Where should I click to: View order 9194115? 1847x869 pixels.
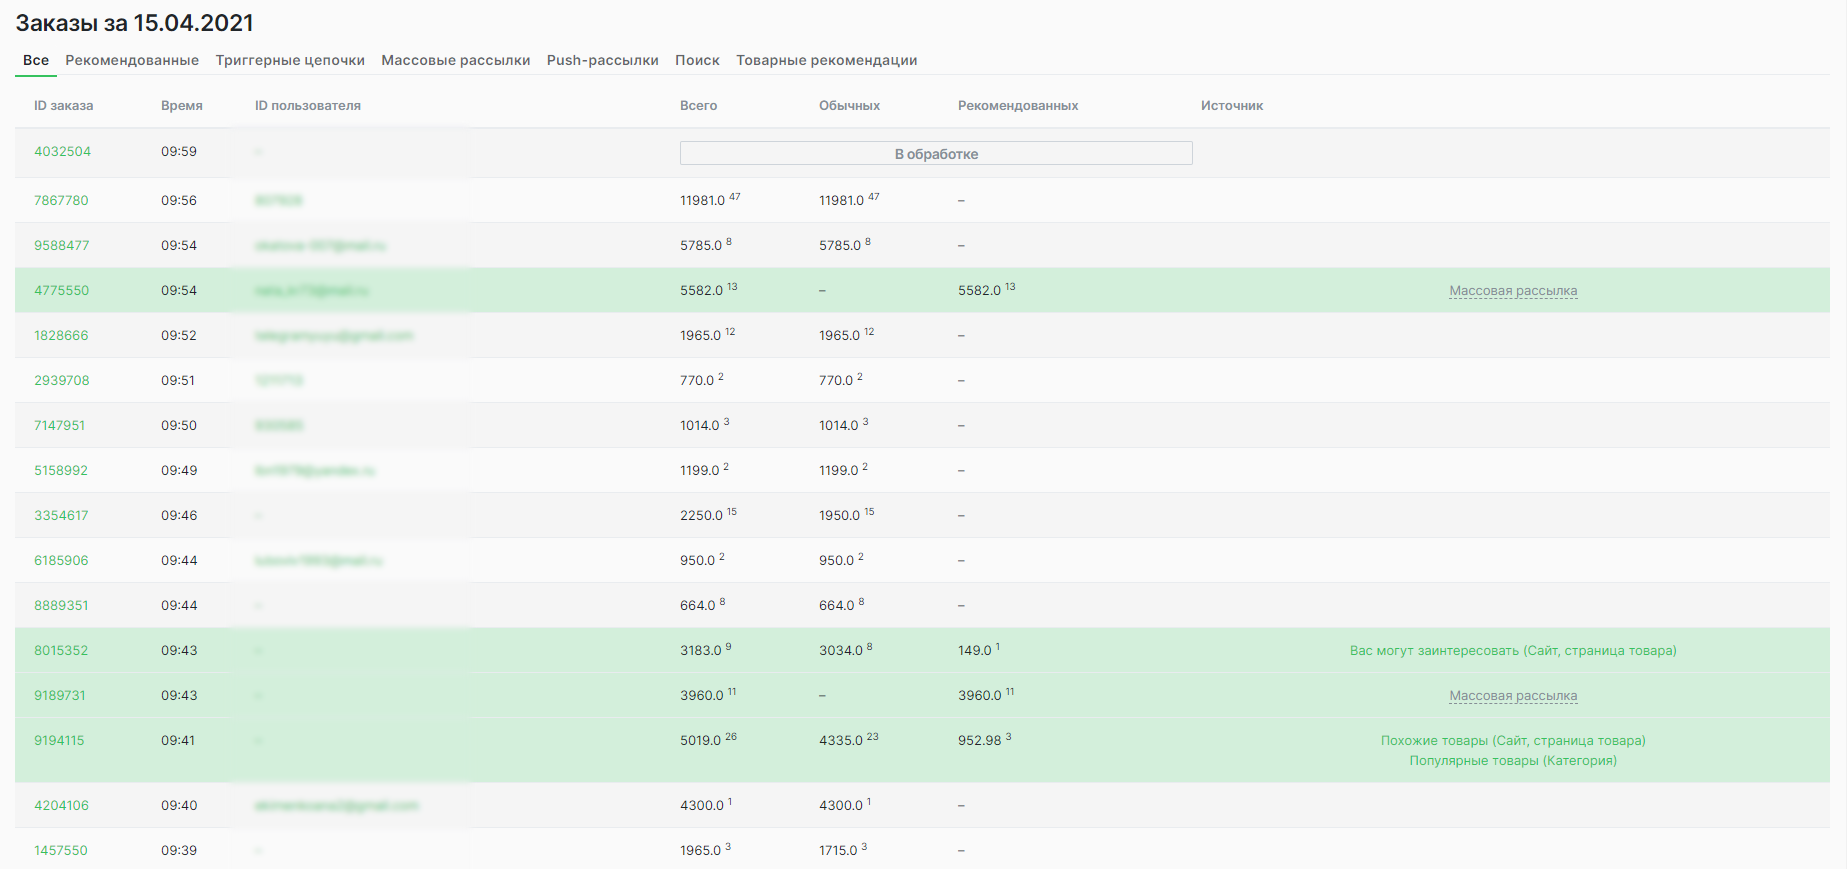coord(59,740)
